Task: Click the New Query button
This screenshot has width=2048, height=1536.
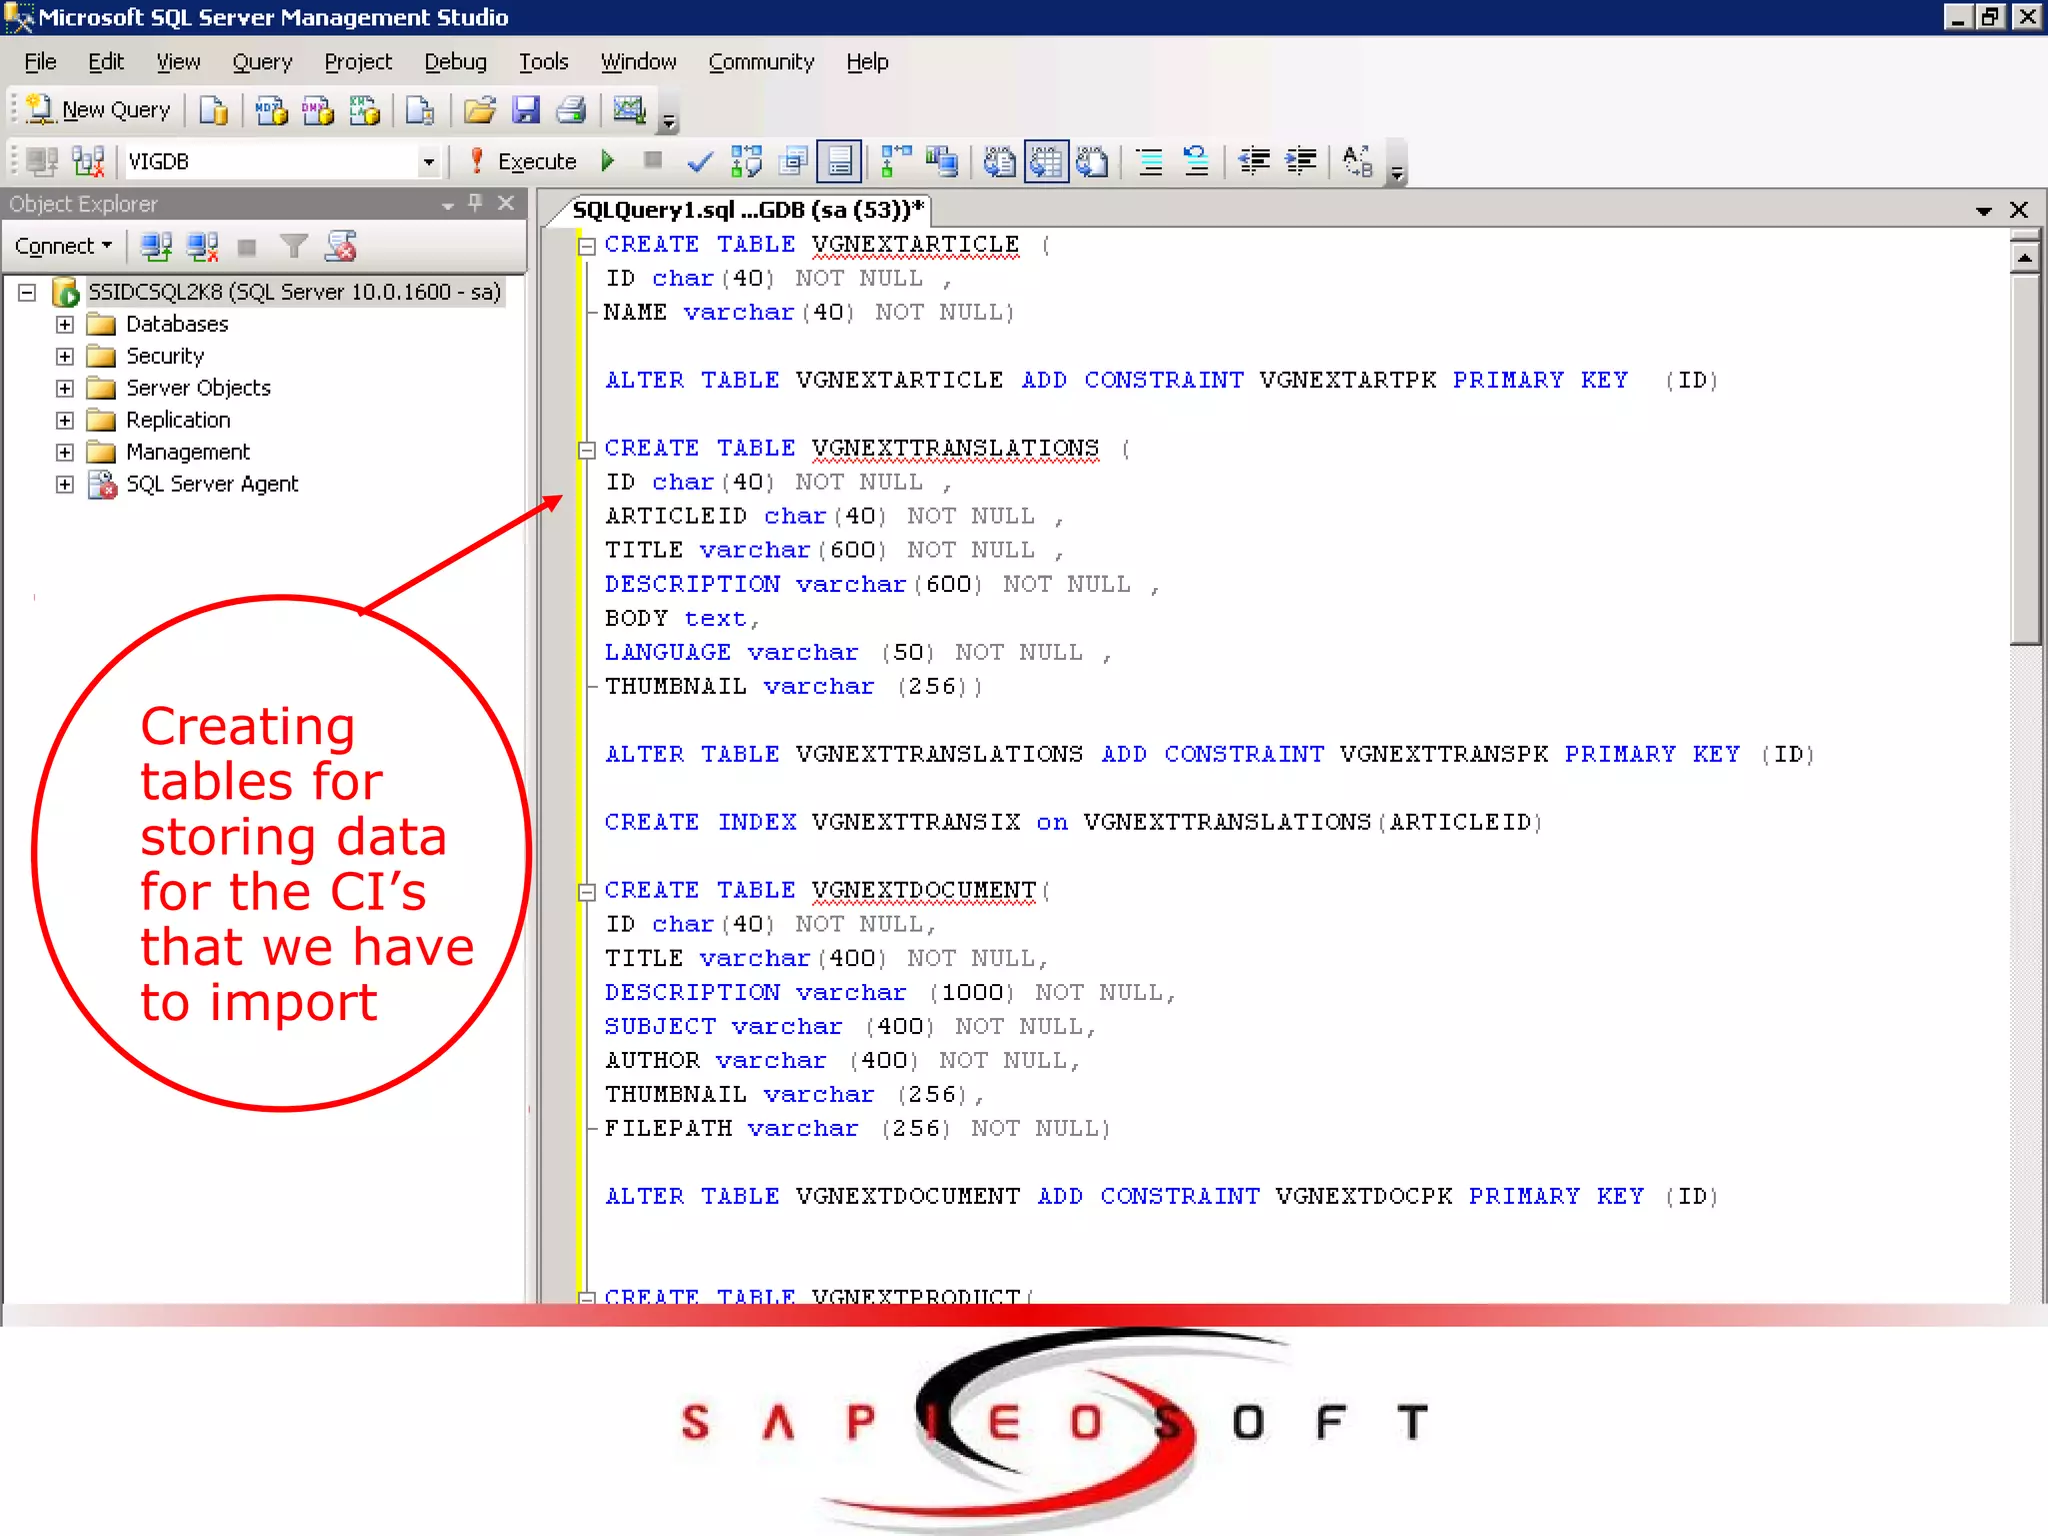Action: coord(98,110)
